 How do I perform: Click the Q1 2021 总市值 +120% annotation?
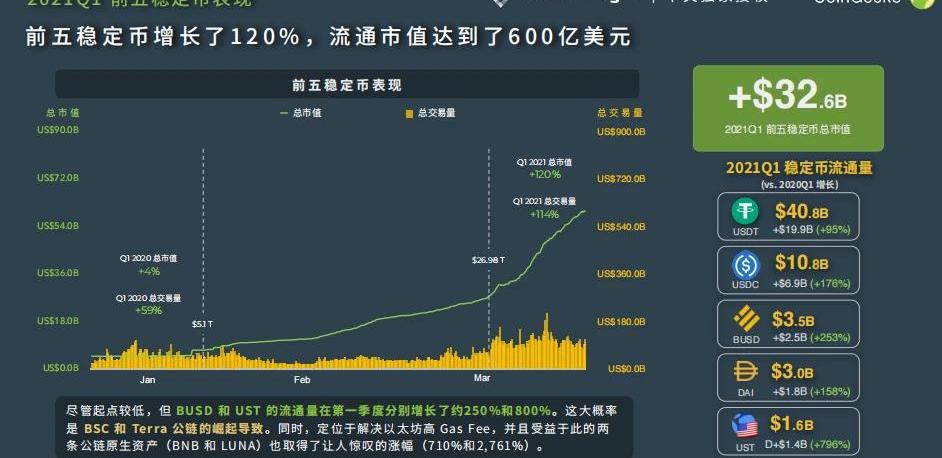tap(544, 168)
